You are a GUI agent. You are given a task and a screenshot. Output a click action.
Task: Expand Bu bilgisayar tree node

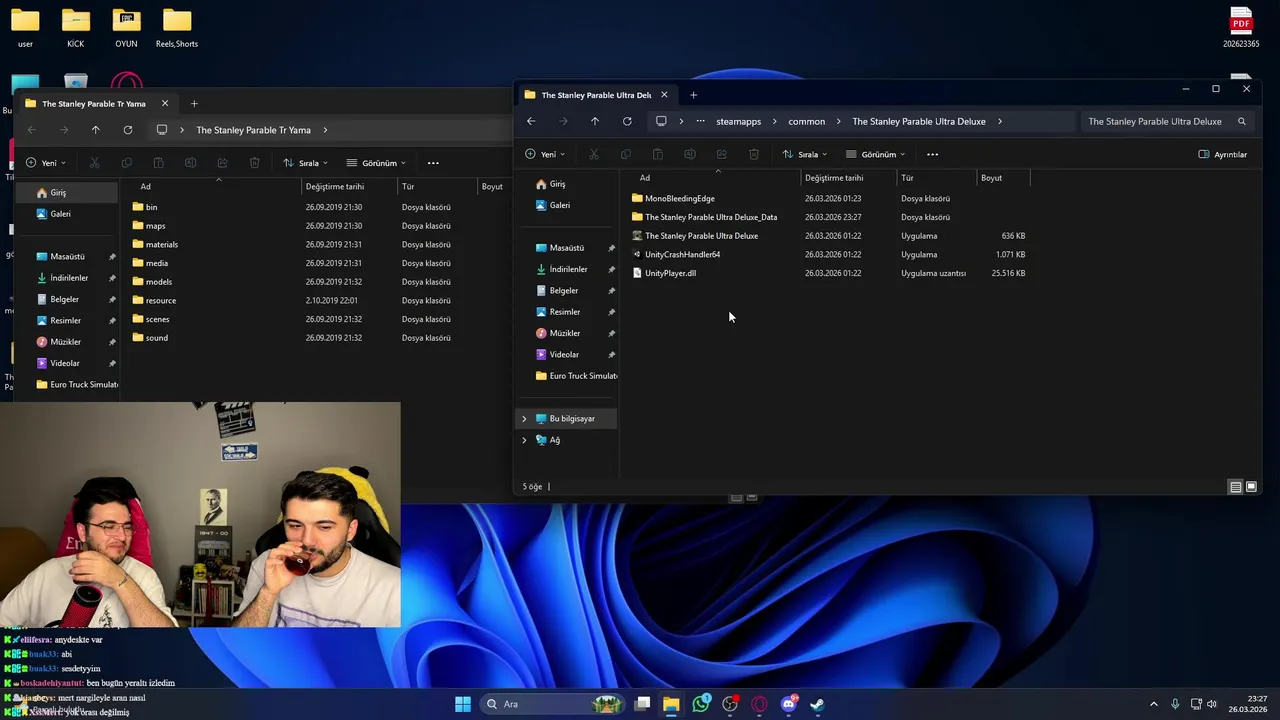coord(524,419)
